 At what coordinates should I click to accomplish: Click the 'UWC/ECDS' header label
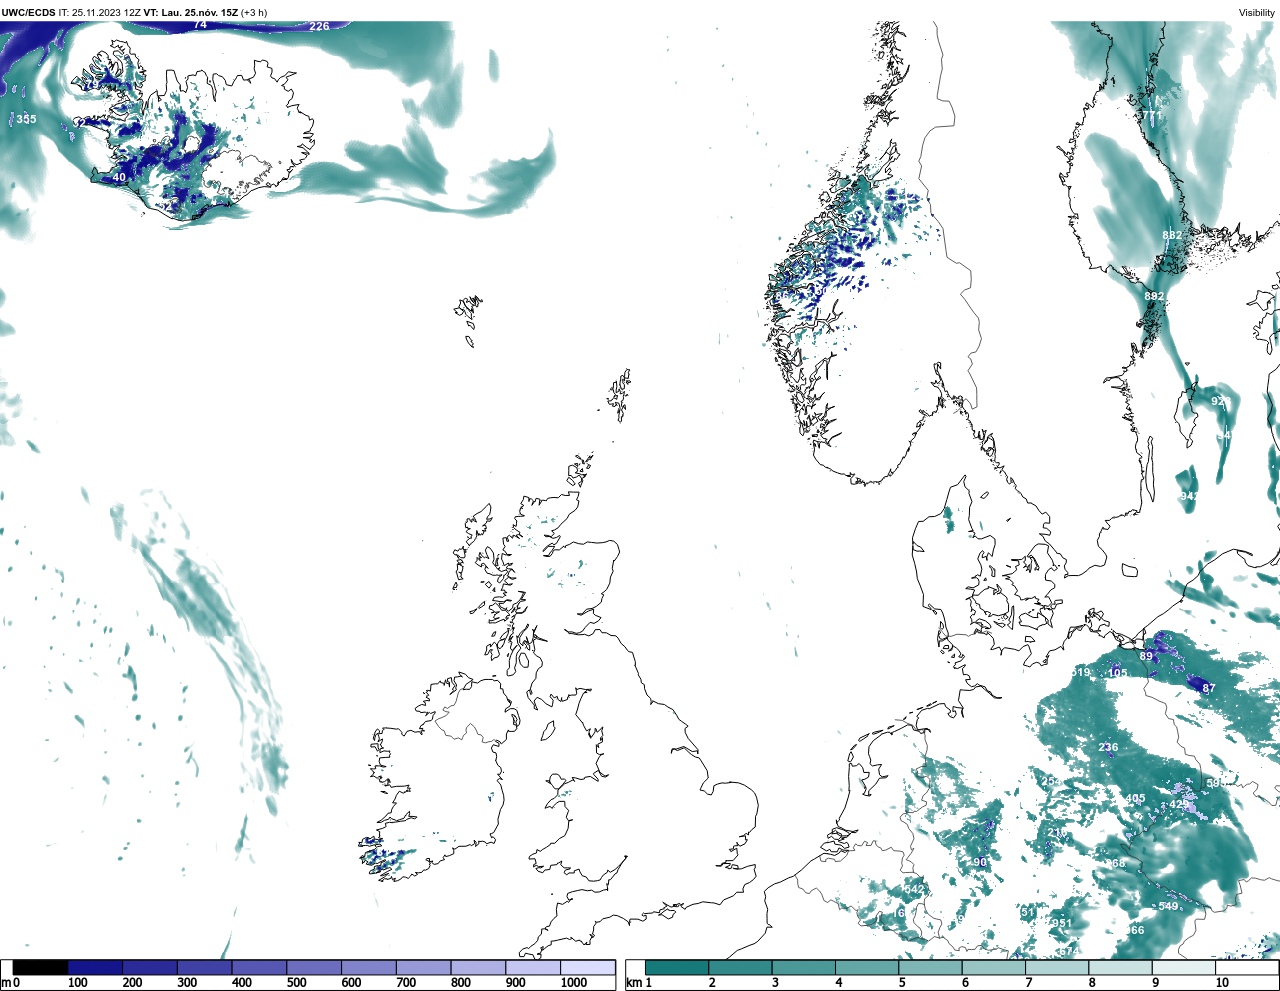(x=28, y=12)
